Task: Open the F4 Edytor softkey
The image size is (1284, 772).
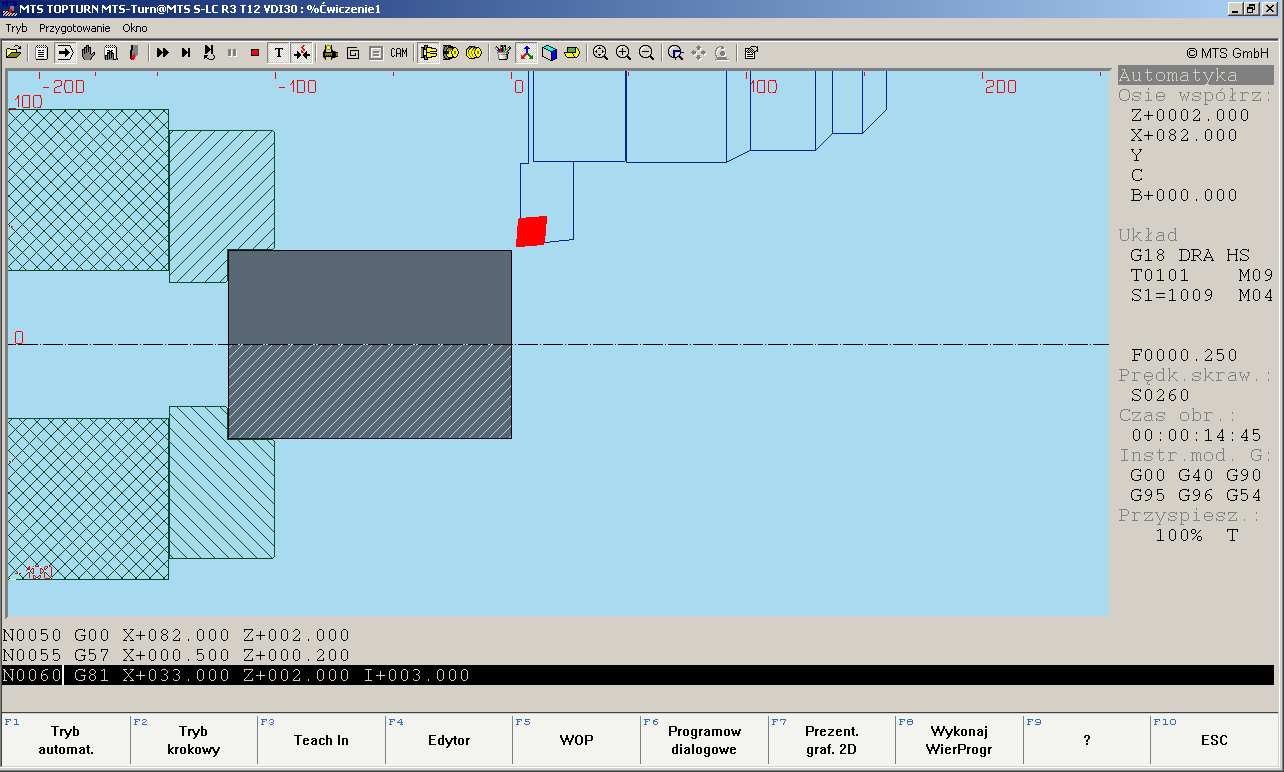Action: click(449, 740)
